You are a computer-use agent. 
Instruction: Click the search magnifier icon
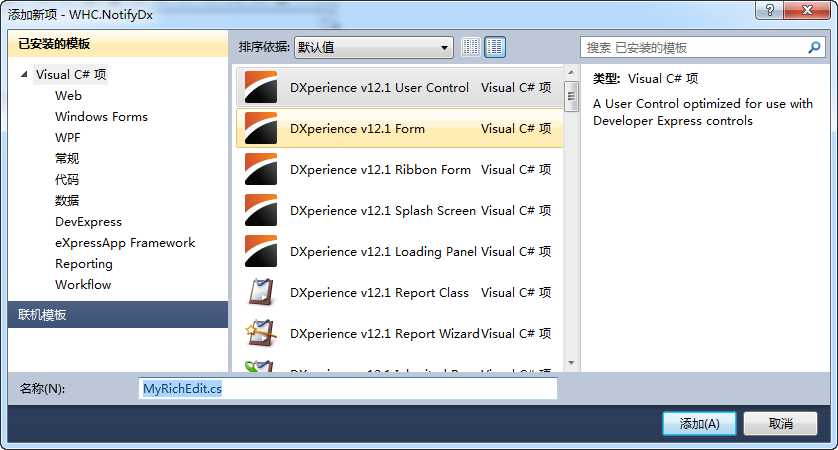(x=814, y=48)
